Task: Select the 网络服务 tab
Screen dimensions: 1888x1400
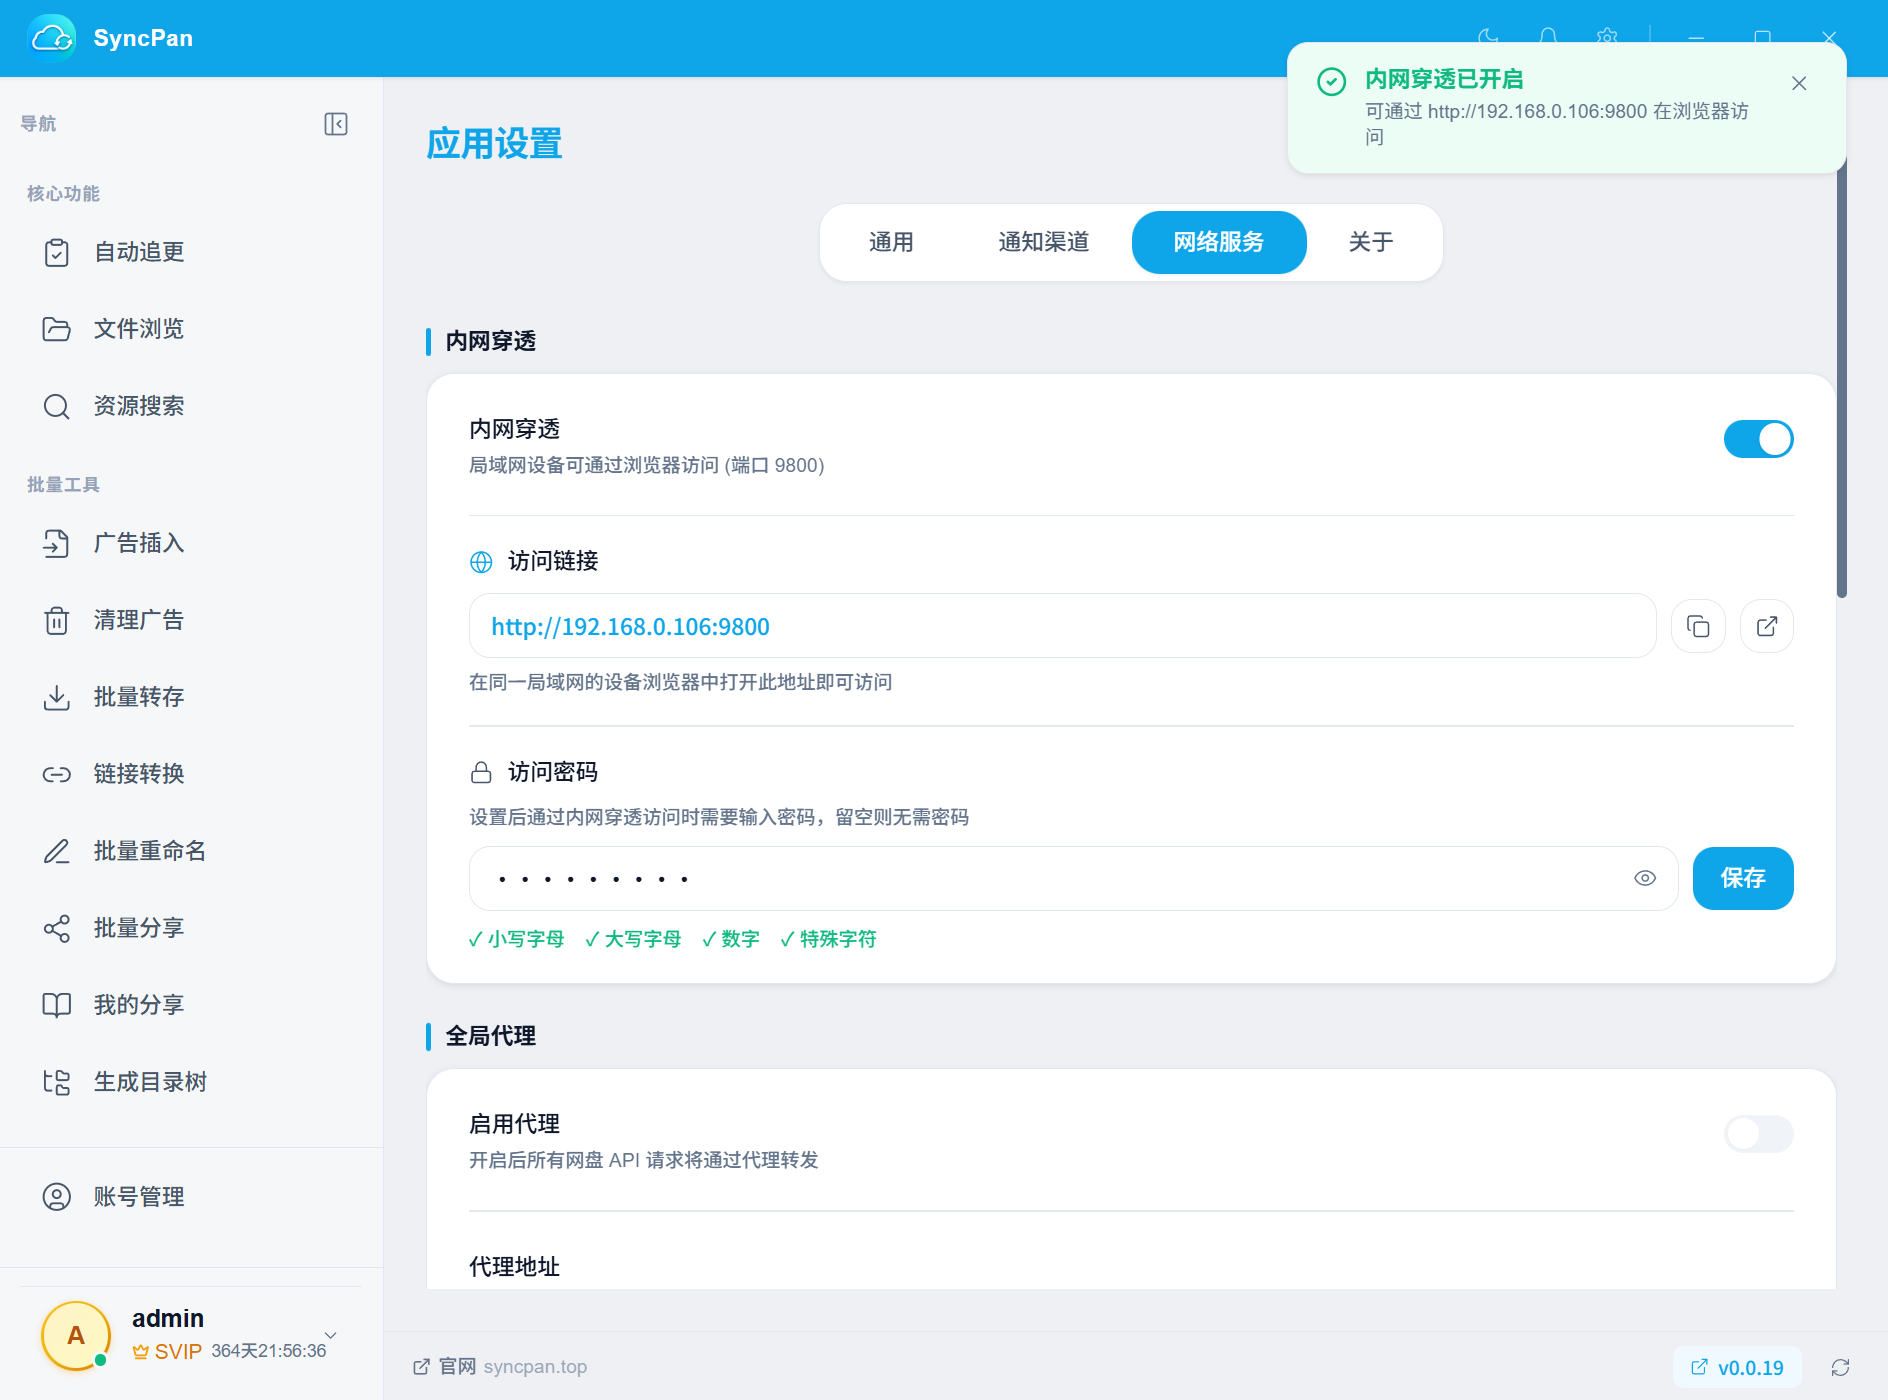Action: coord(1219,242)
